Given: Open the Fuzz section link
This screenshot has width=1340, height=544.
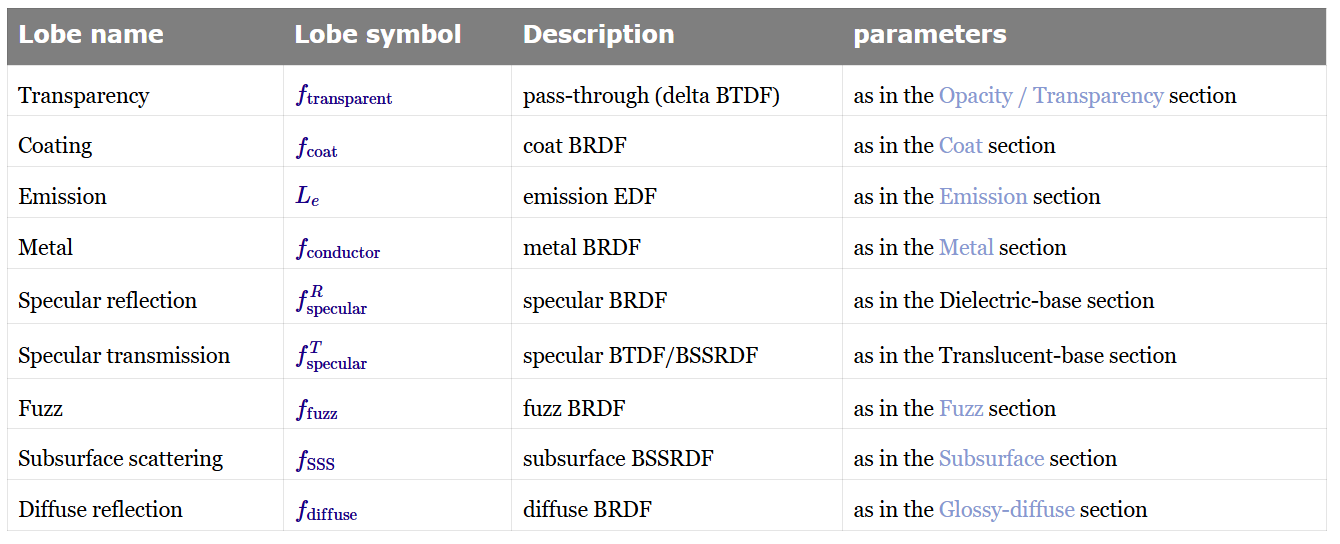Looking at the screenshot, I should tap(960, 409).
